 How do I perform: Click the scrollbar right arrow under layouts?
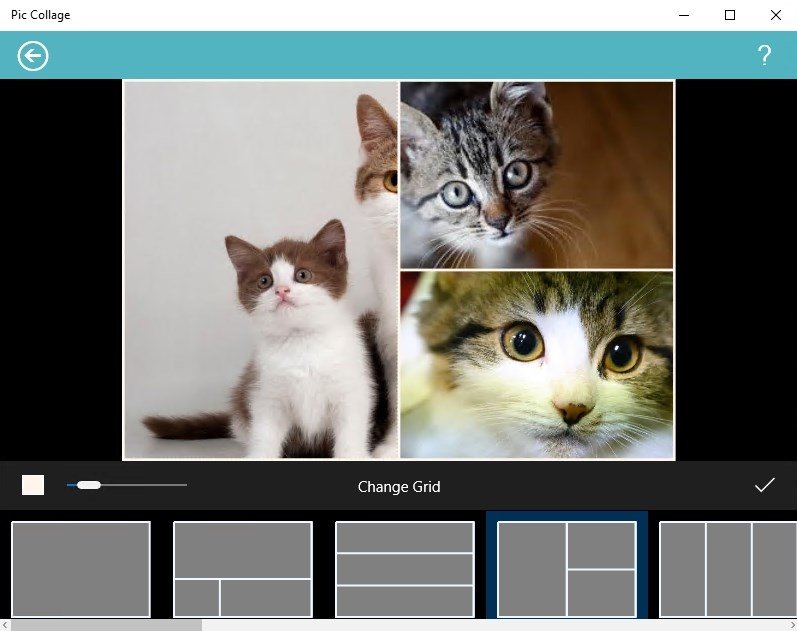point(792,625)
